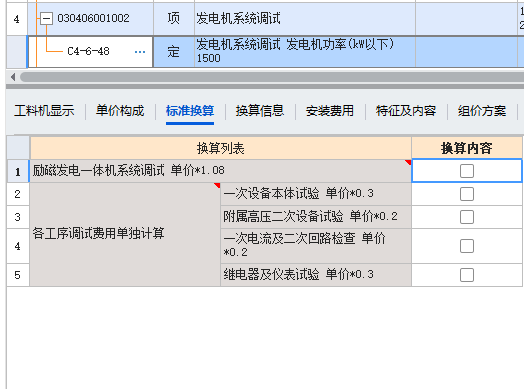This screenshot has width=524, height=389.
Task: Enable 励磁发电一体机系统调试 单价*1.08 checkbox
Action: coord(467,171)
